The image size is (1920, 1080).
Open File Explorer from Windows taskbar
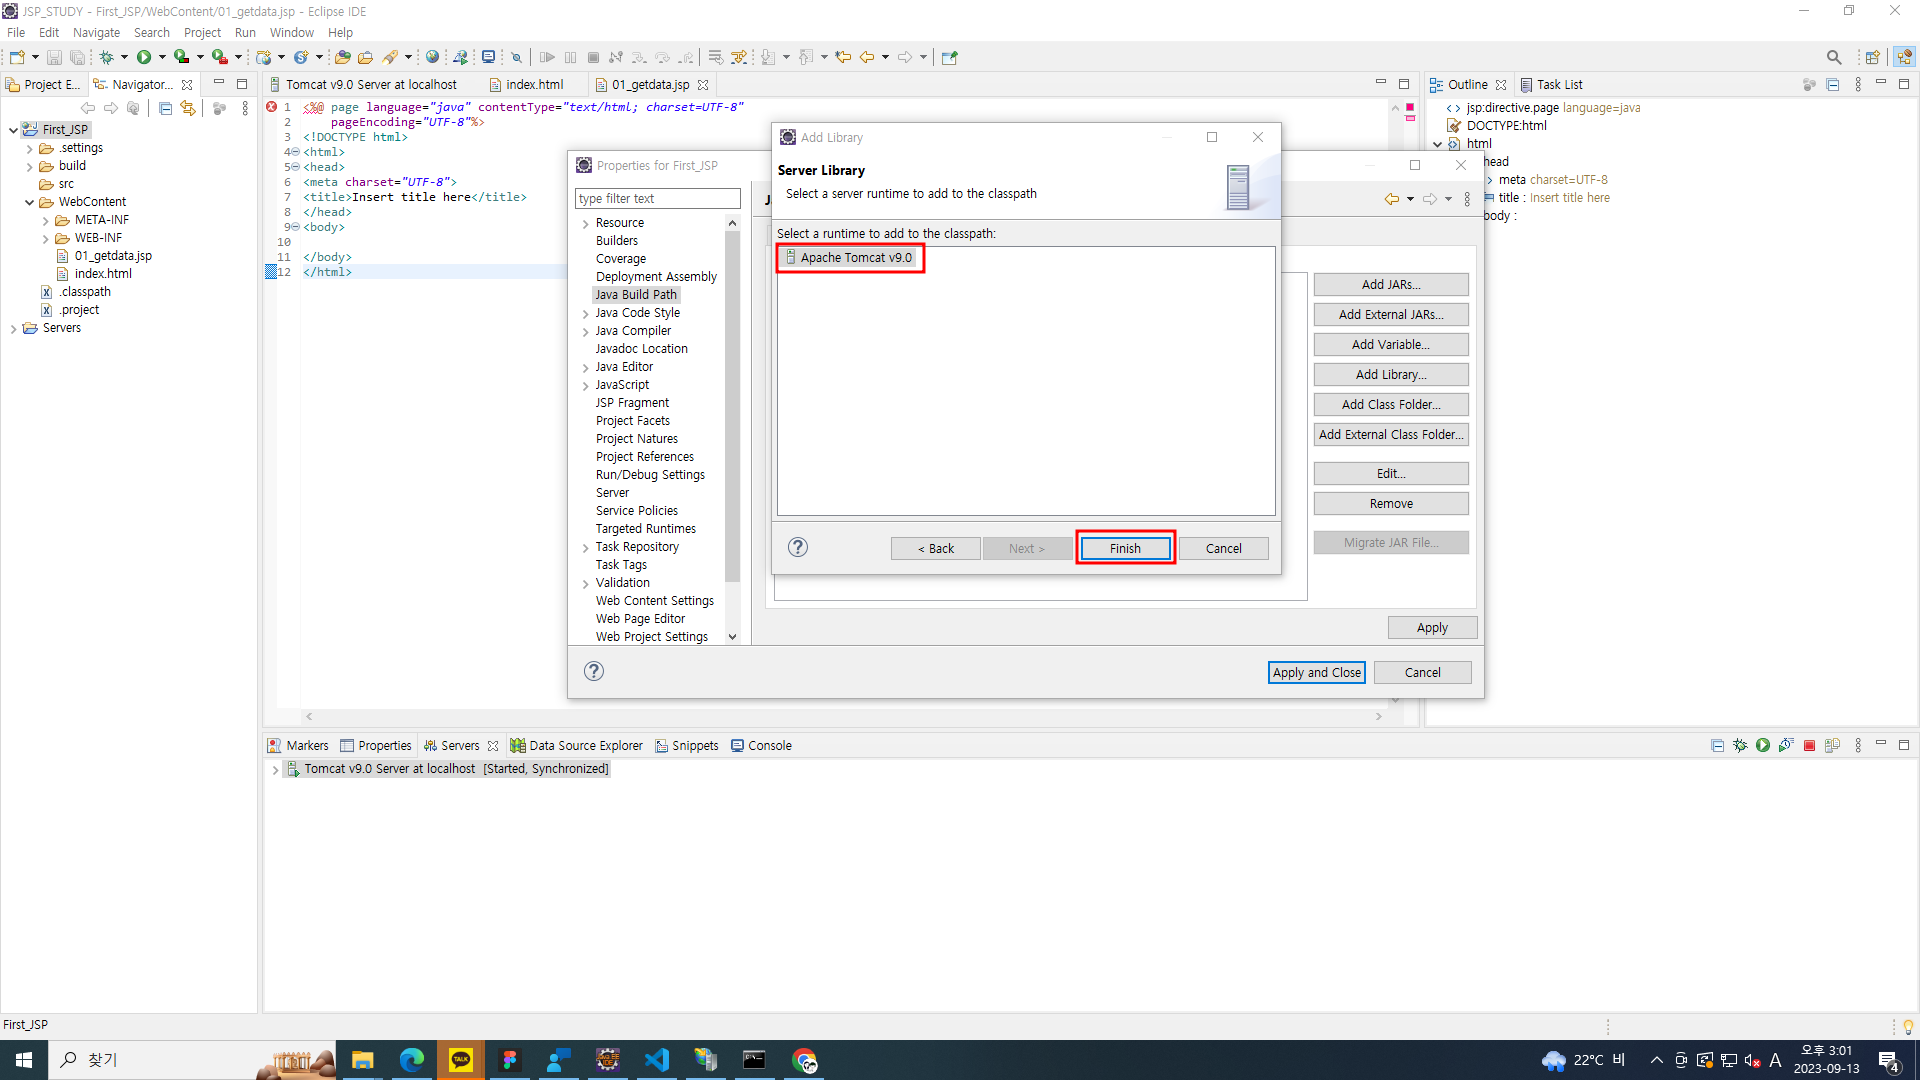[362, 1060]
